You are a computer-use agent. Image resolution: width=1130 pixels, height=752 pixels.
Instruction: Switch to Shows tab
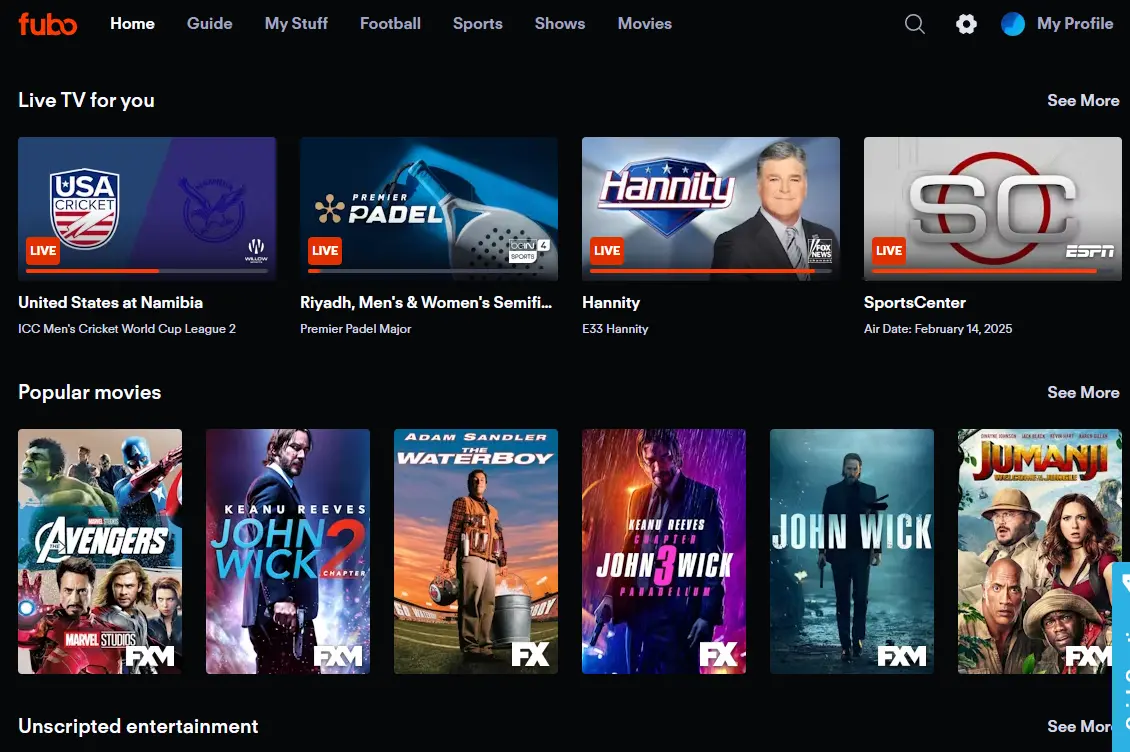(x=560, y=24)
